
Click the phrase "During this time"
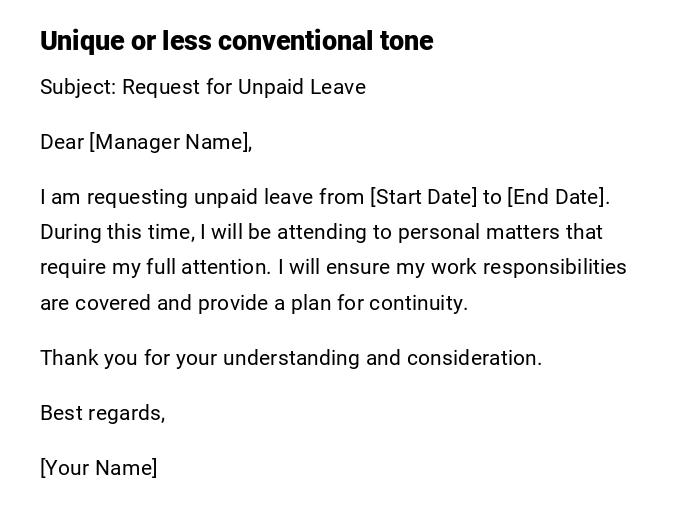(x=115, y=232)
